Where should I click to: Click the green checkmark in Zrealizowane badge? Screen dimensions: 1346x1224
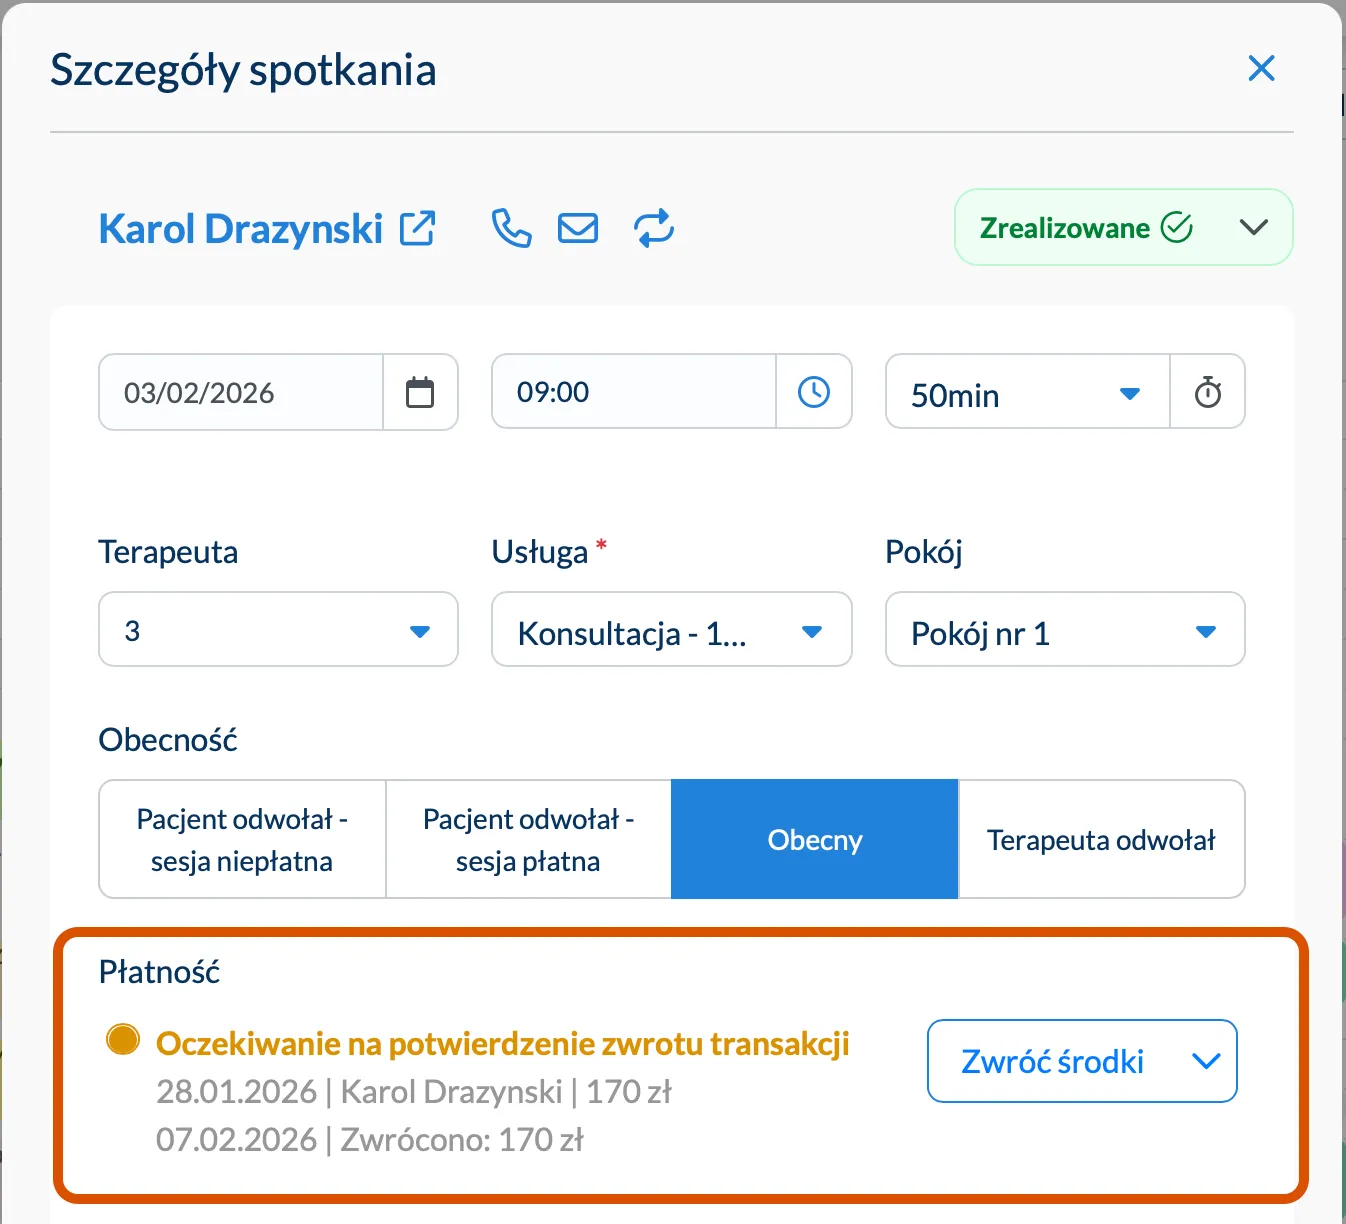pos(1180,227)
